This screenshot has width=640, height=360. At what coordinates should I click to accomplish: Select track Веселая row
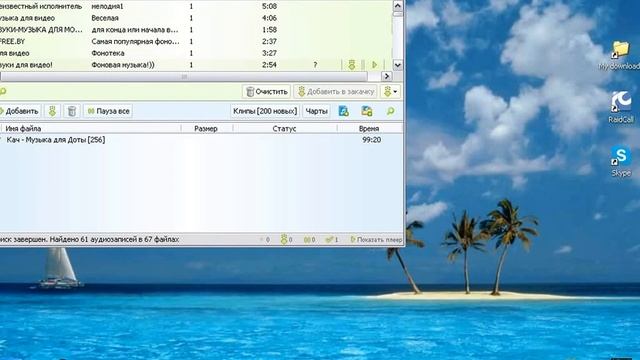tap(196, 18)
